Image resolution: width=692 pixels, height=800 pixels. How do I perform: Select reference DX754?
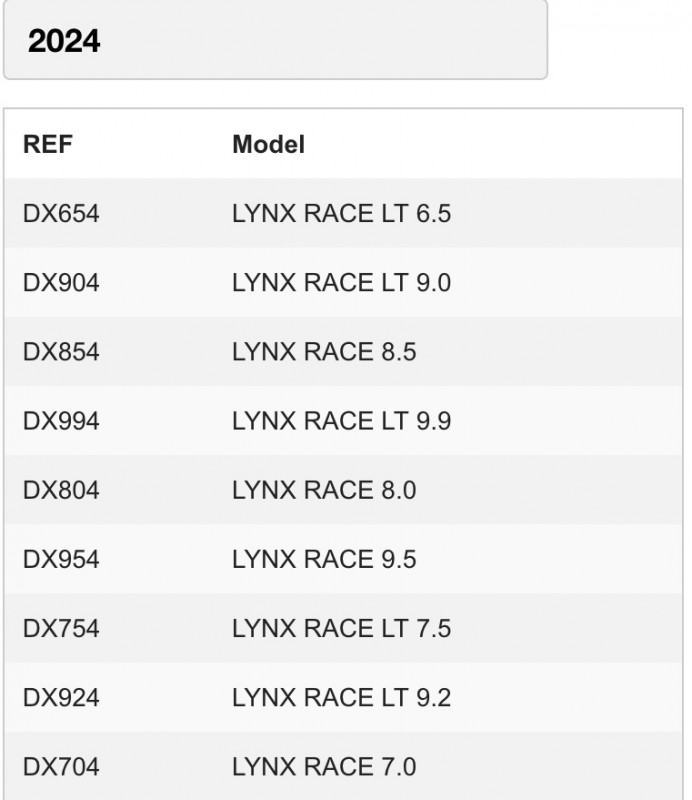coord(61,628)
